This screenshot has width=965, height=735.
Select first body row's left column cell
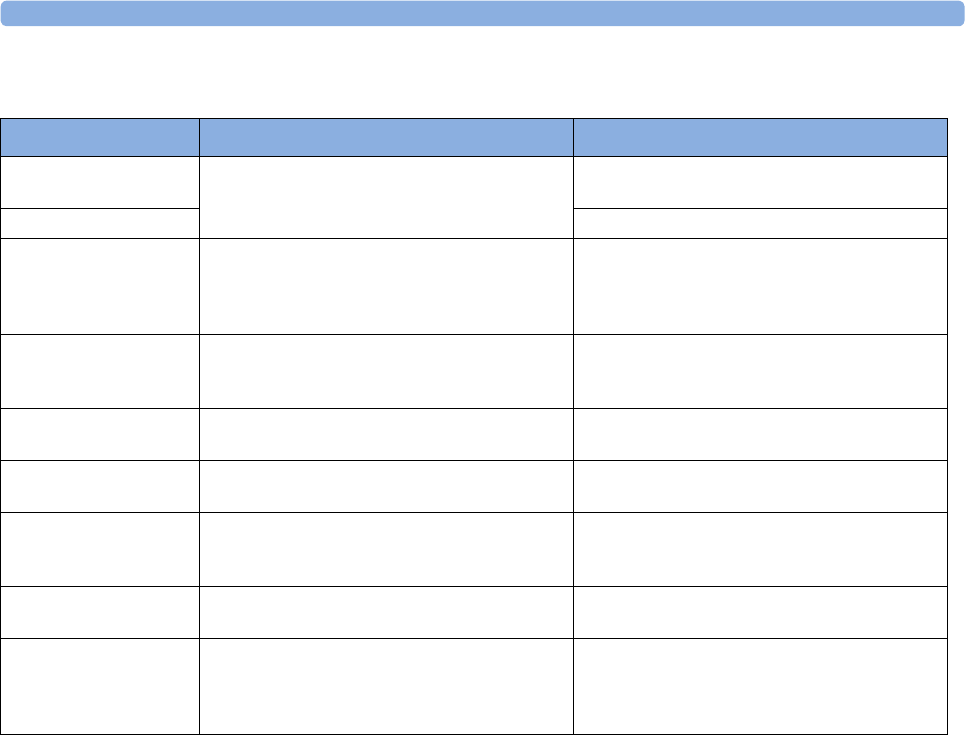100,181
